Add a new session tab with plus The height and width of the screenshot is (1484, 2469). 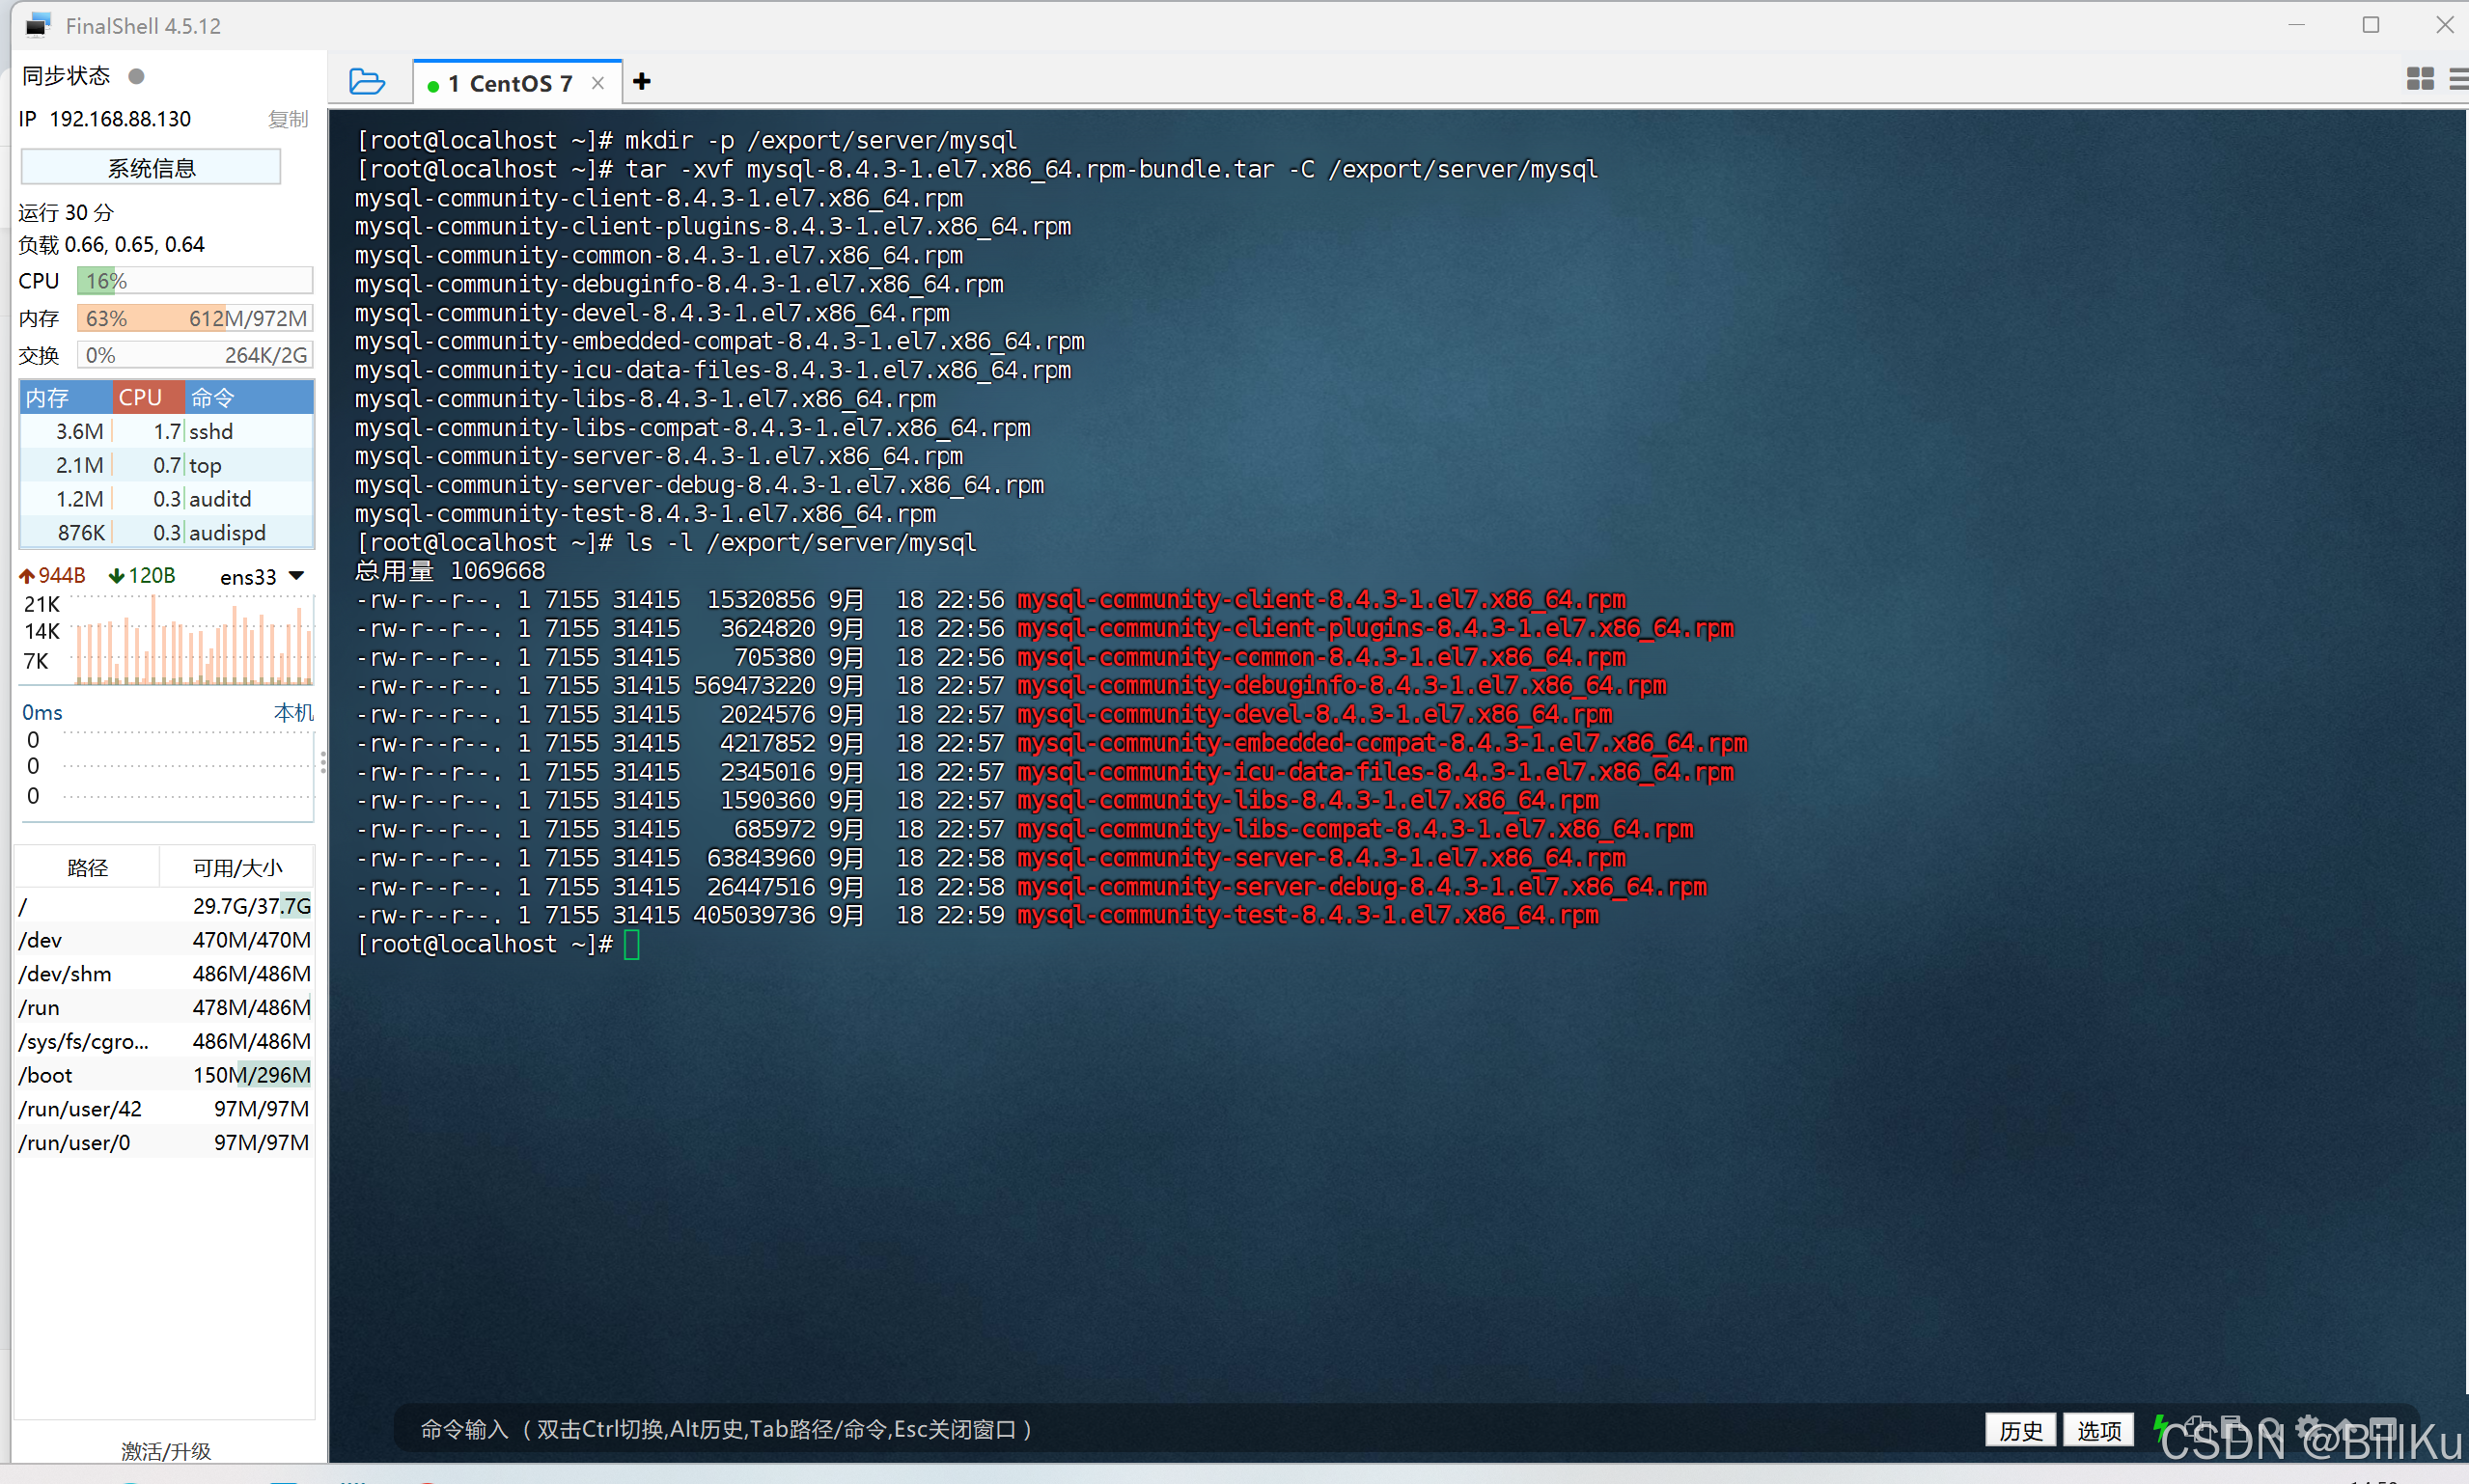642,81
